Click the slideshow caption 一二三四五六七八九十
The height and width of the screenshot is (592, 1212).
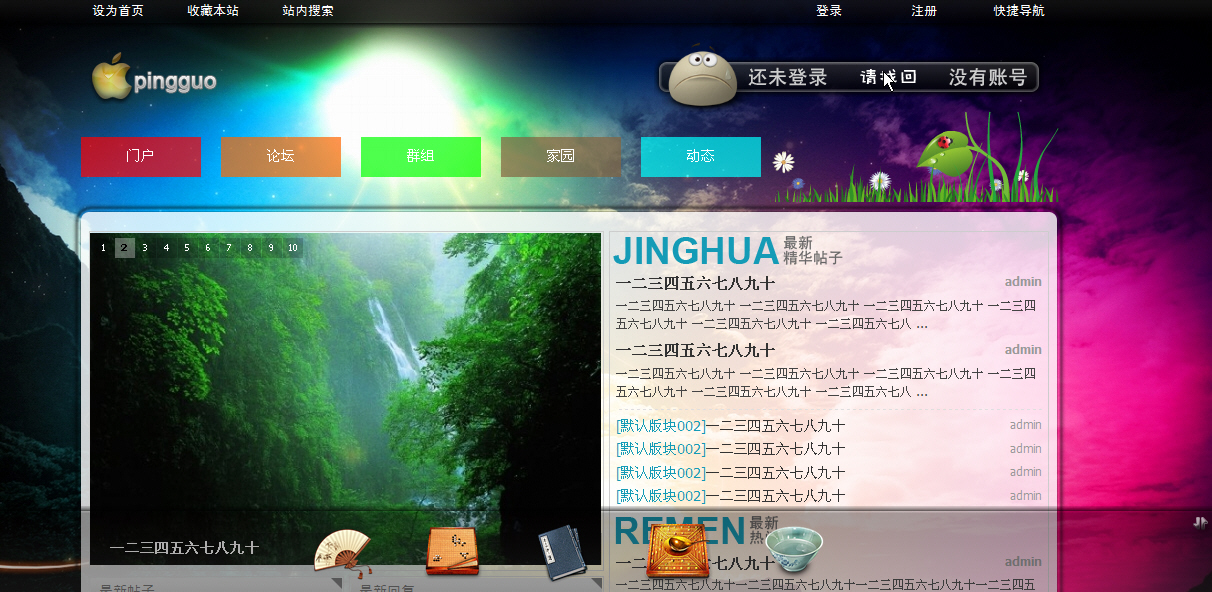coord(184,548)
